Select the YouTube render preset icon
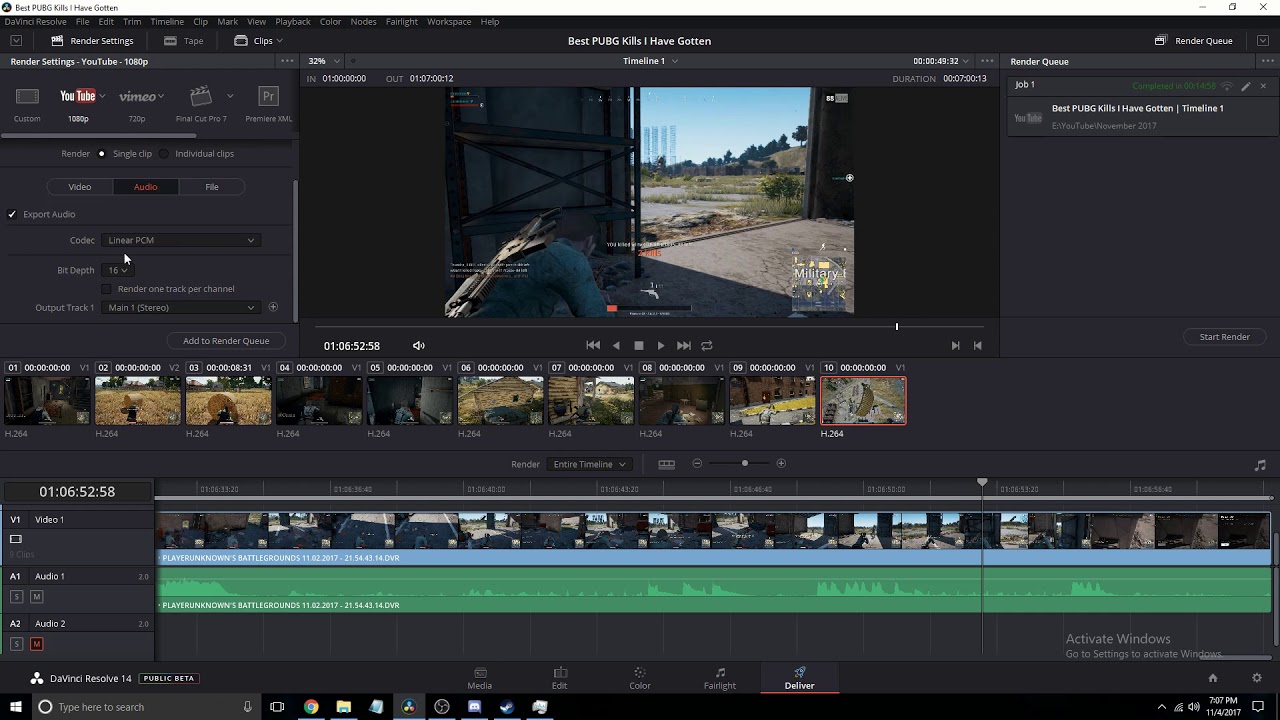This screenshot has width=1280, height=720. 77,97
